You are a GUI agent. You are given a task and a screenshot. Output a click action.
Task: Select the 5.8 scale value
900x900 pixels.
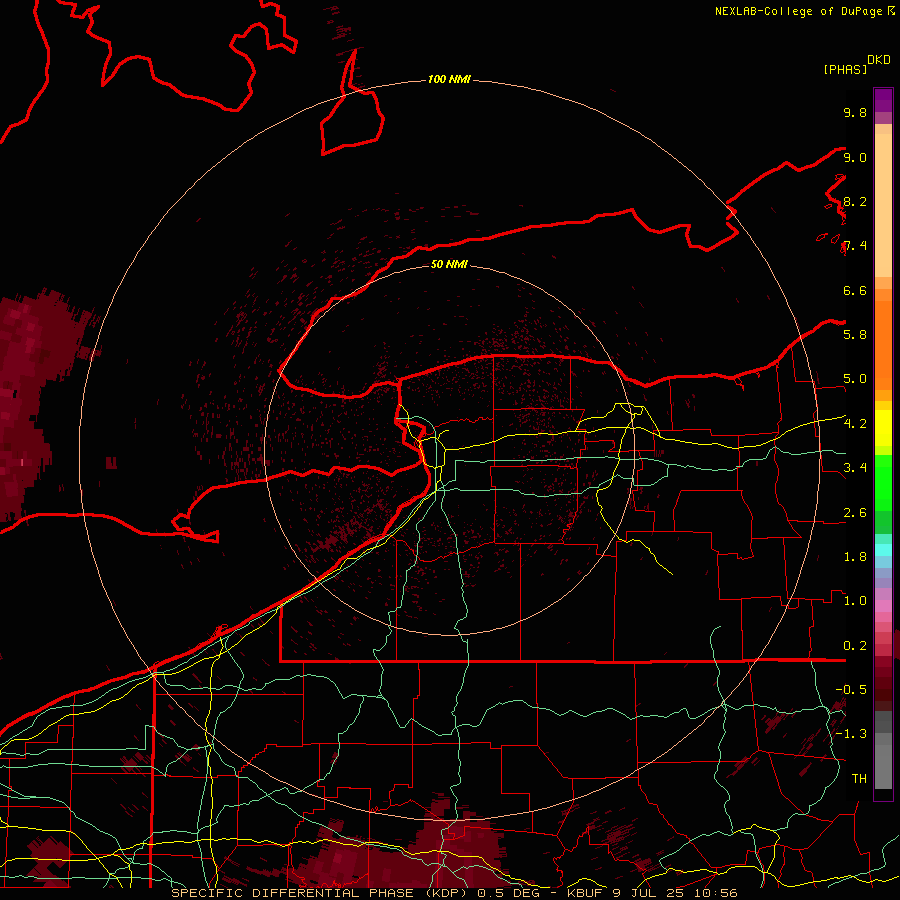[x=855, y=335]
